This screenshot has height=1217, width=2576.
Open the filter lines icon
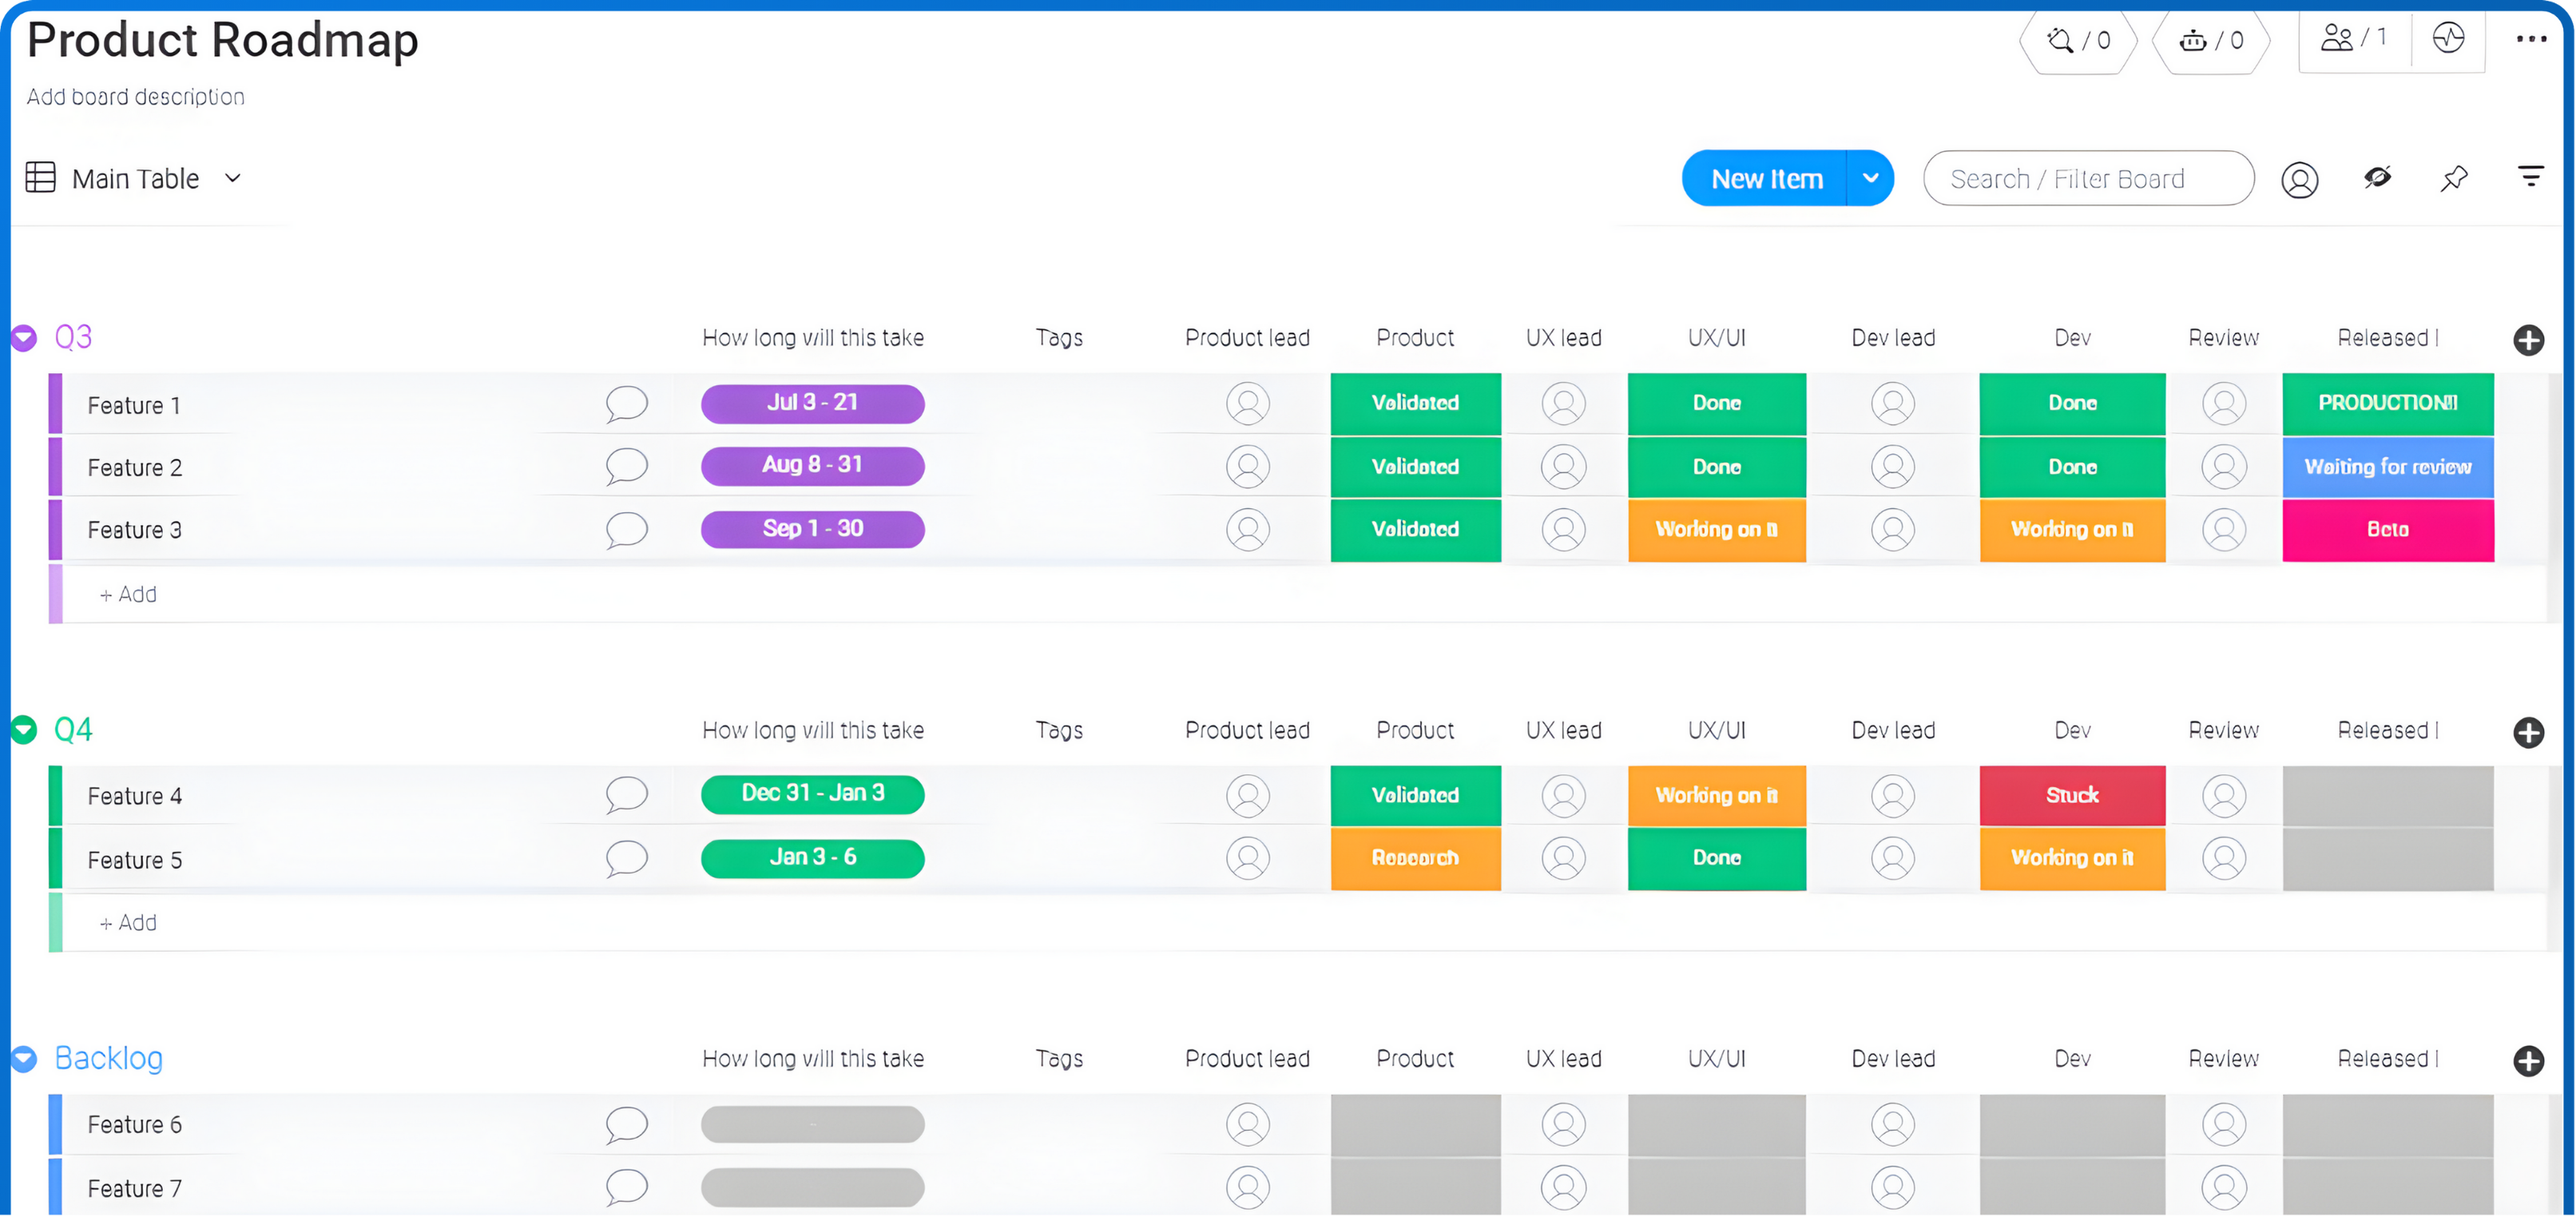(x=2530, y=177)
